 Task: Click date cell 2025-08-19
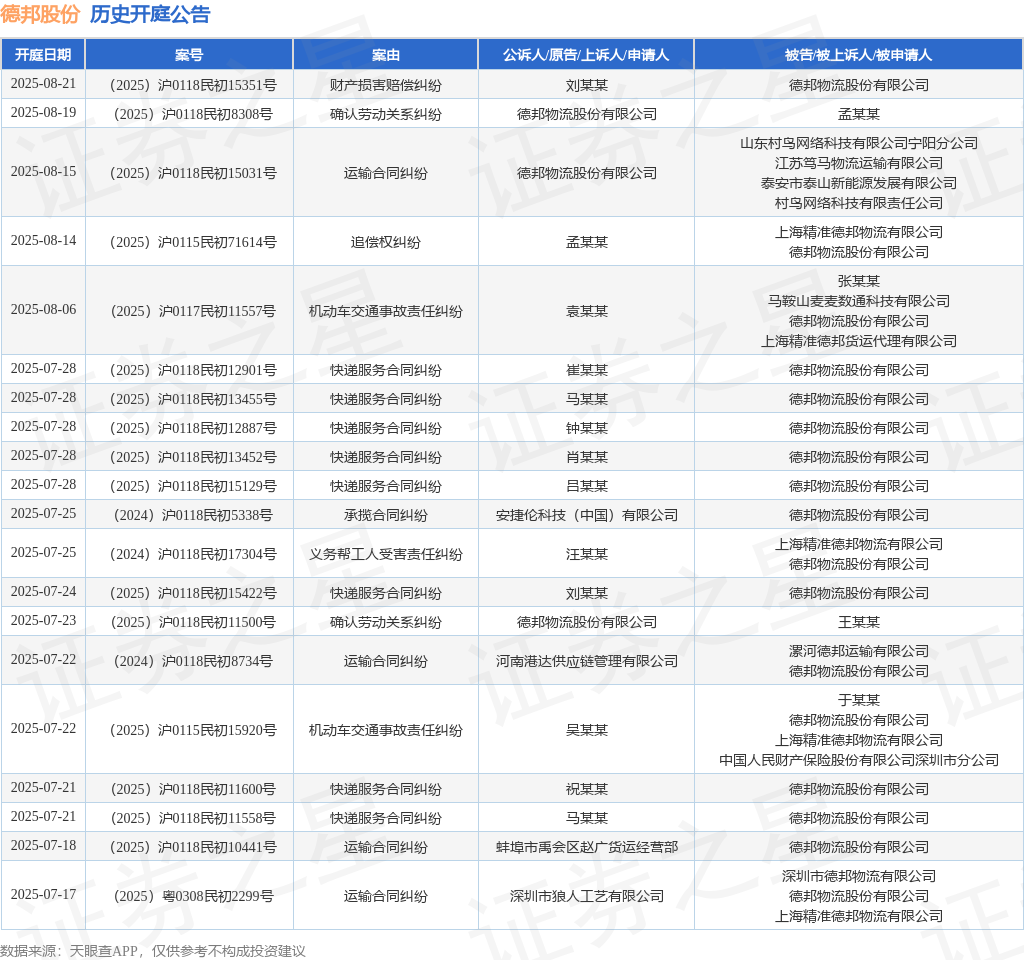point(43,112)
